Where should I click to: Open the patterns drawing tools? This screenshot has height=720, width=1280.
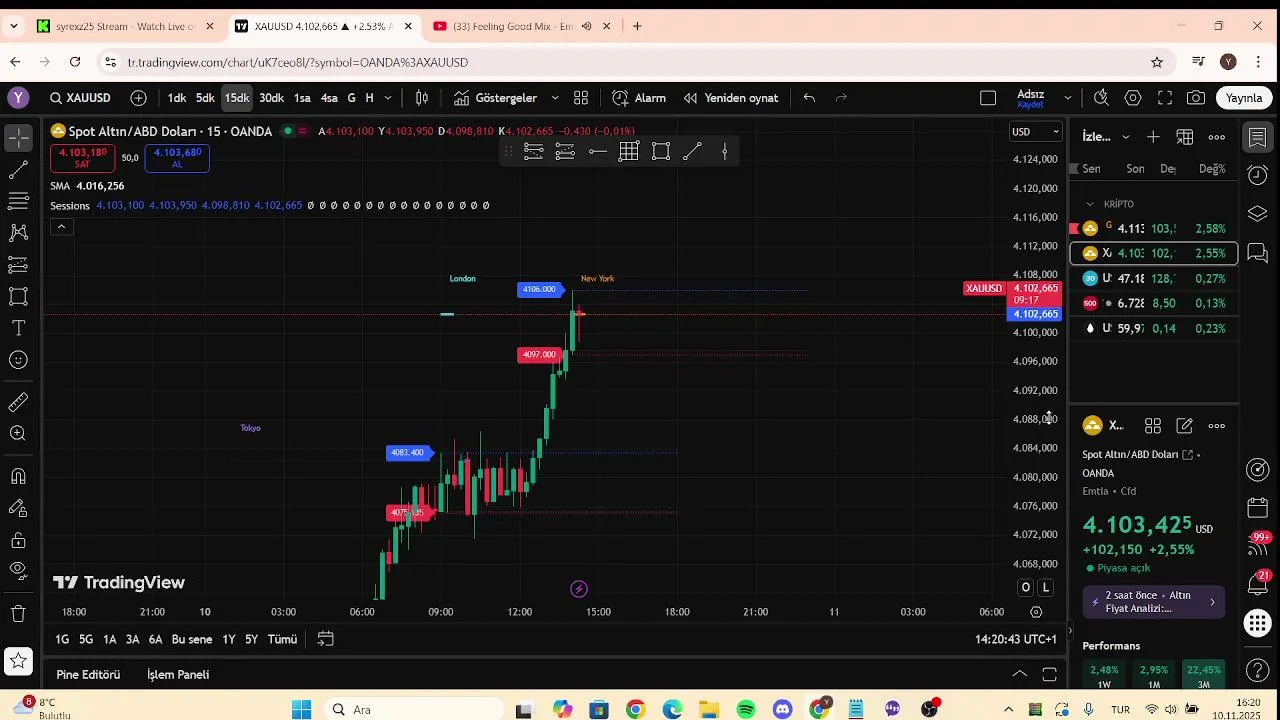point(18,233)
